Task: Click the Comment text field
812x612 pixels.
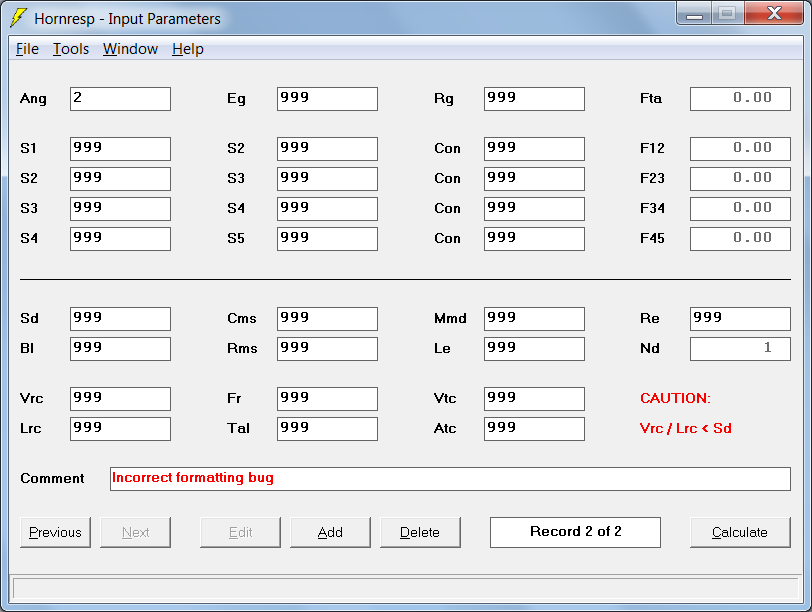Action: pyautogui.click(x=451, y=479)
